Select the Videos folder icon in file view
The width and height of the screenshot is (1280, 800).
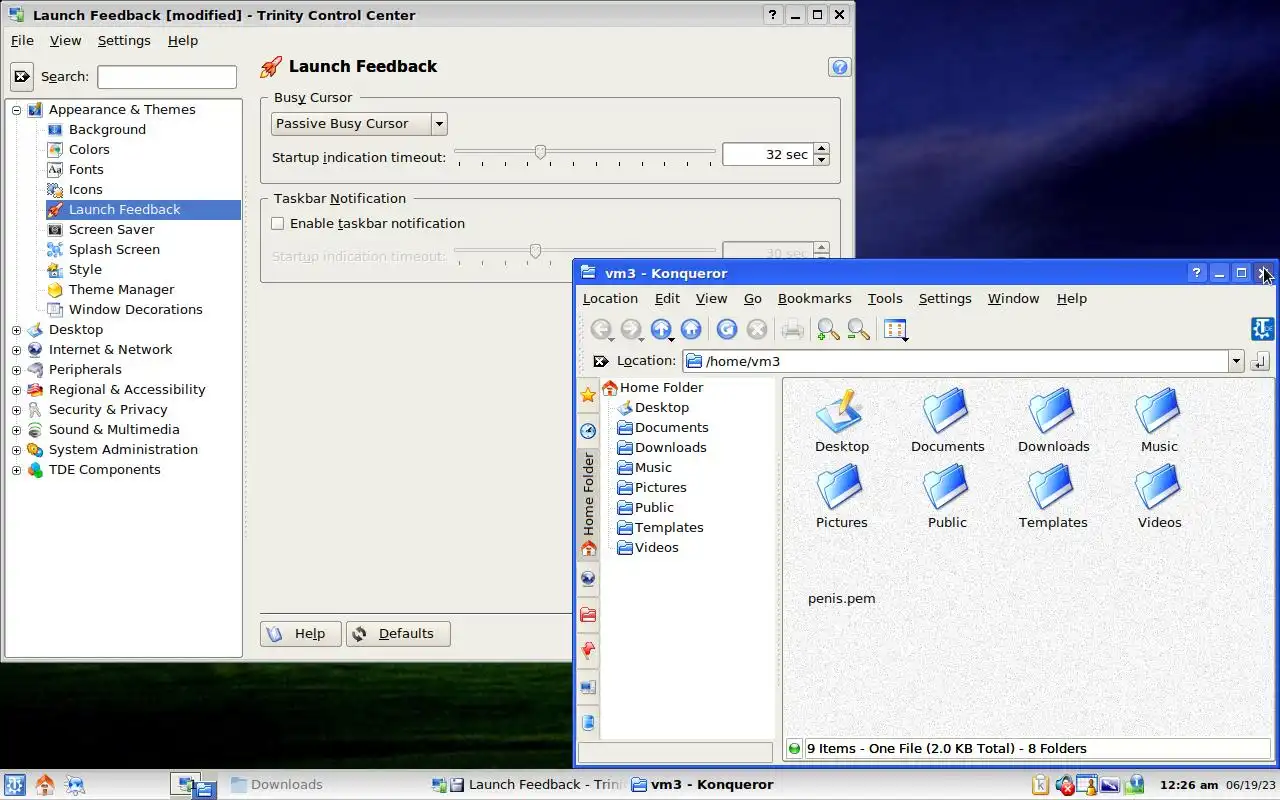pyautogui.click(x=1159, y=487)
